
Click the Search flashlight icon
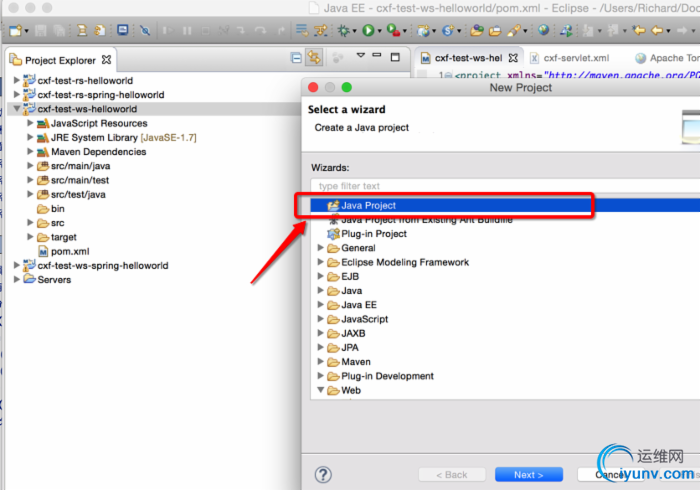(514, 31)
